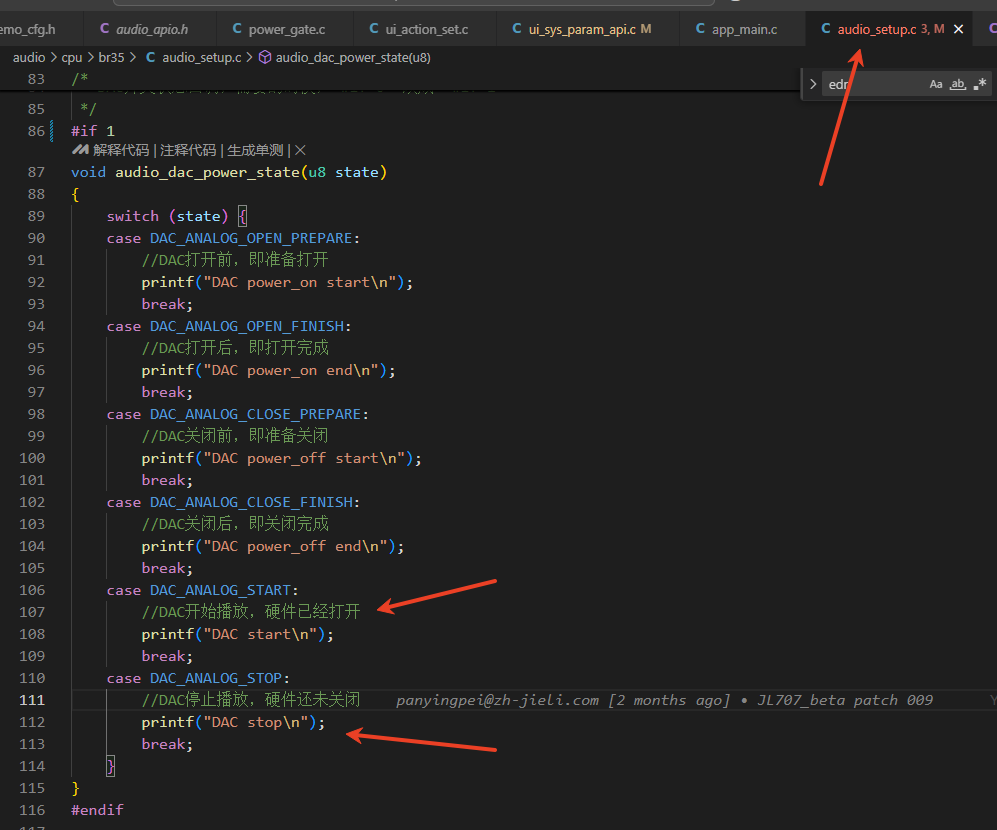Click 'DAC_ANALOG_CLOSE_PREPARE' case label
This screenshot has height=830, width=997.
click(x=256, y=414)
